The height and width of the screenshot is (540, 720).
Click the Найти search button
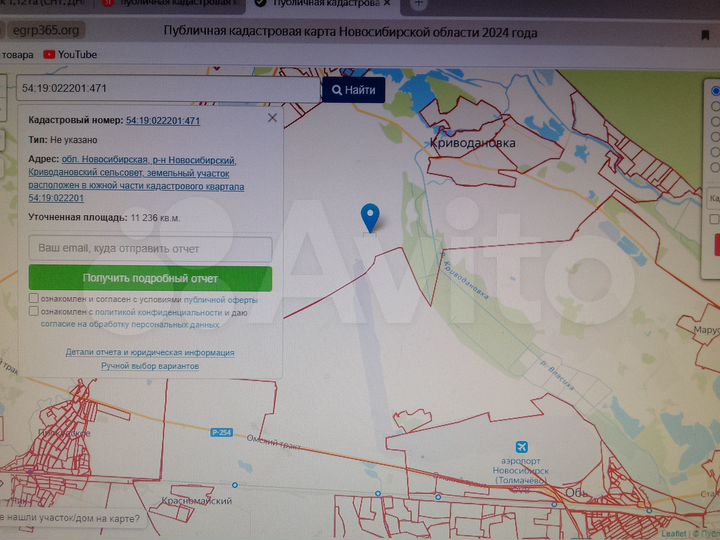click(353, 90)
